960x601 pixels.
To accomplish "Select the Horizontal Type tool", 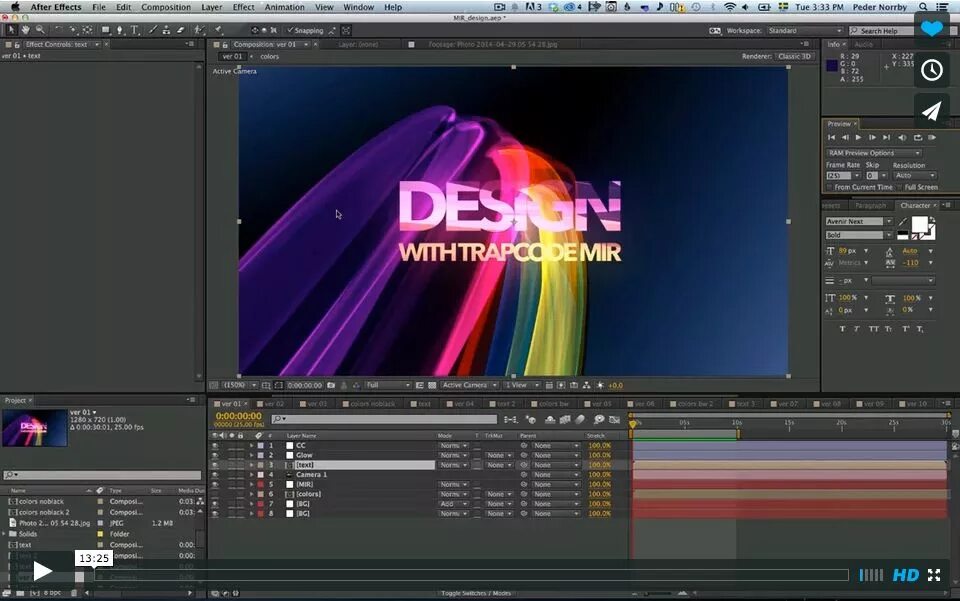I will click(135, 30).
